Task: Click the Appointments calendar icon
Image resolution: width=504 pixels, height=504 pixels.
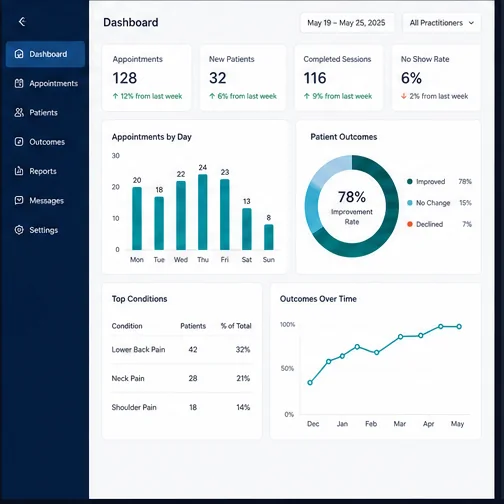Action: [19, 83]
